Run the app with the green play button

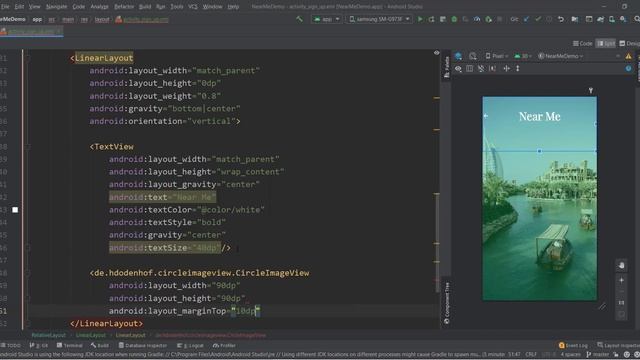pos(420,19)
